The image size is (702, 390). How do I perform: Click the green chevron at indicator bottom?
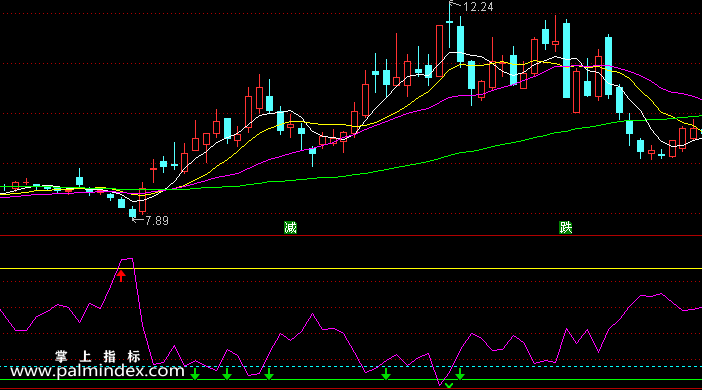(x=449, y=385)
